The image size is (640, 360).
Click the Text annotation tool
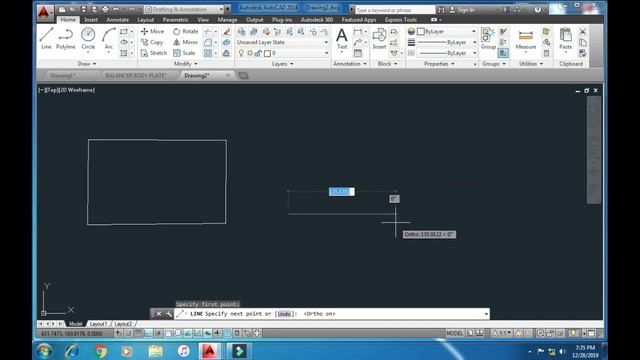point(342,38)
